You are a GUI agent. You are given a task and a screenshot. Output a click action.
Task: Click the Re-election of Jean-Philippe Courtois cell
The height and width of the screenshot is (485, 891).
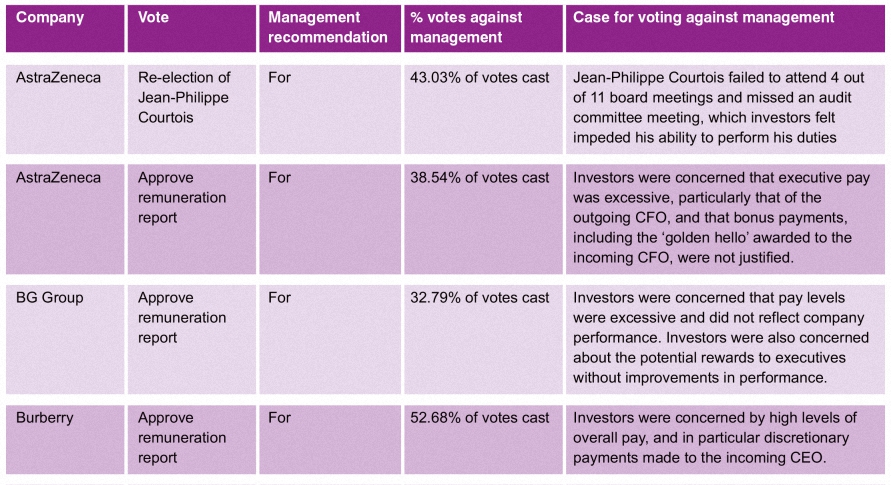click(x=191, y=109)
